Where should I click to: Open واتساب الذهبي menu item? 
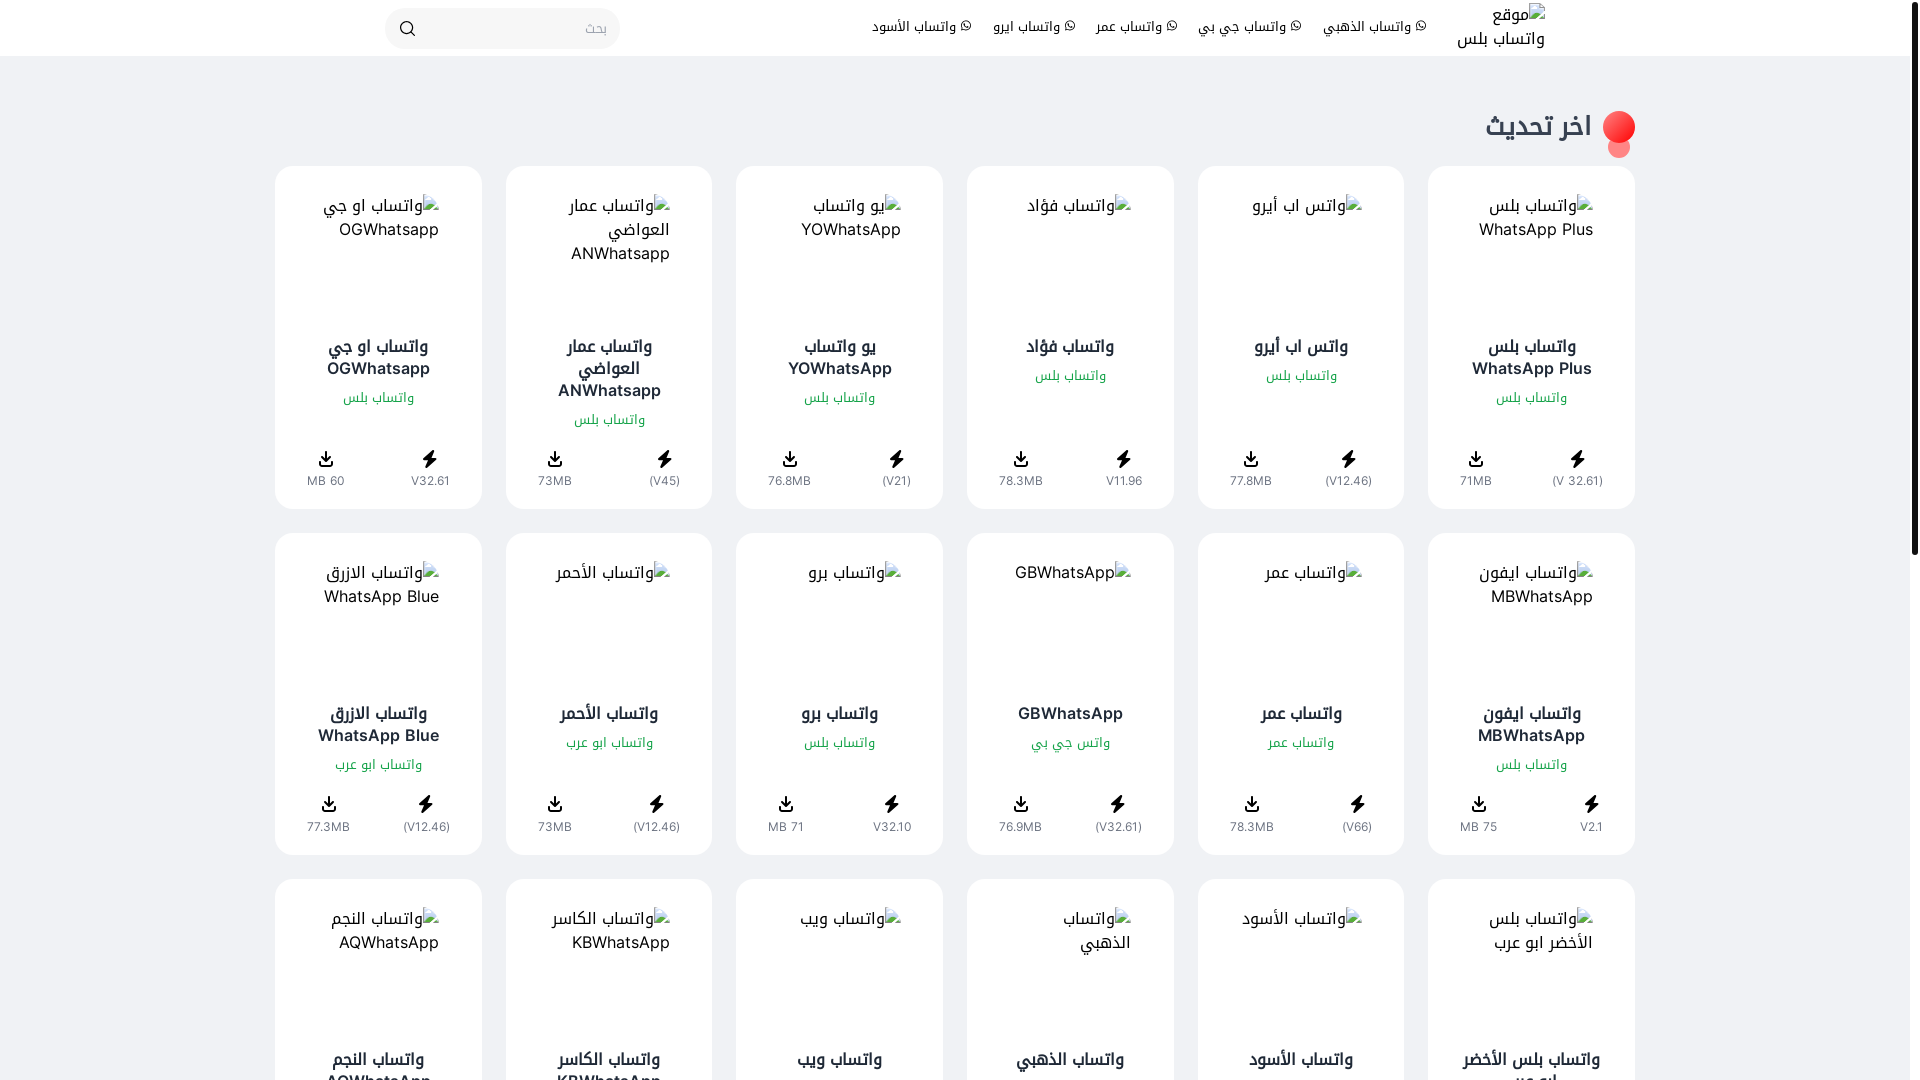[1374, 27]
